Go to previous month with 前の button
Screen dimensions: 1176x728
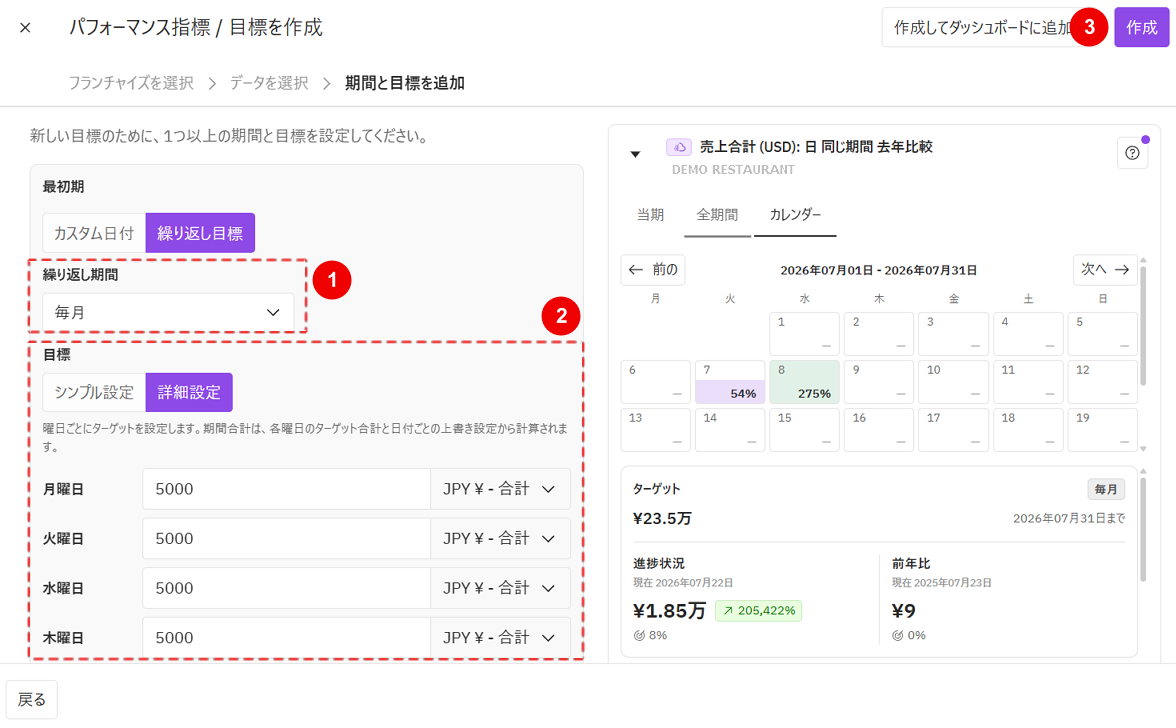652,270
